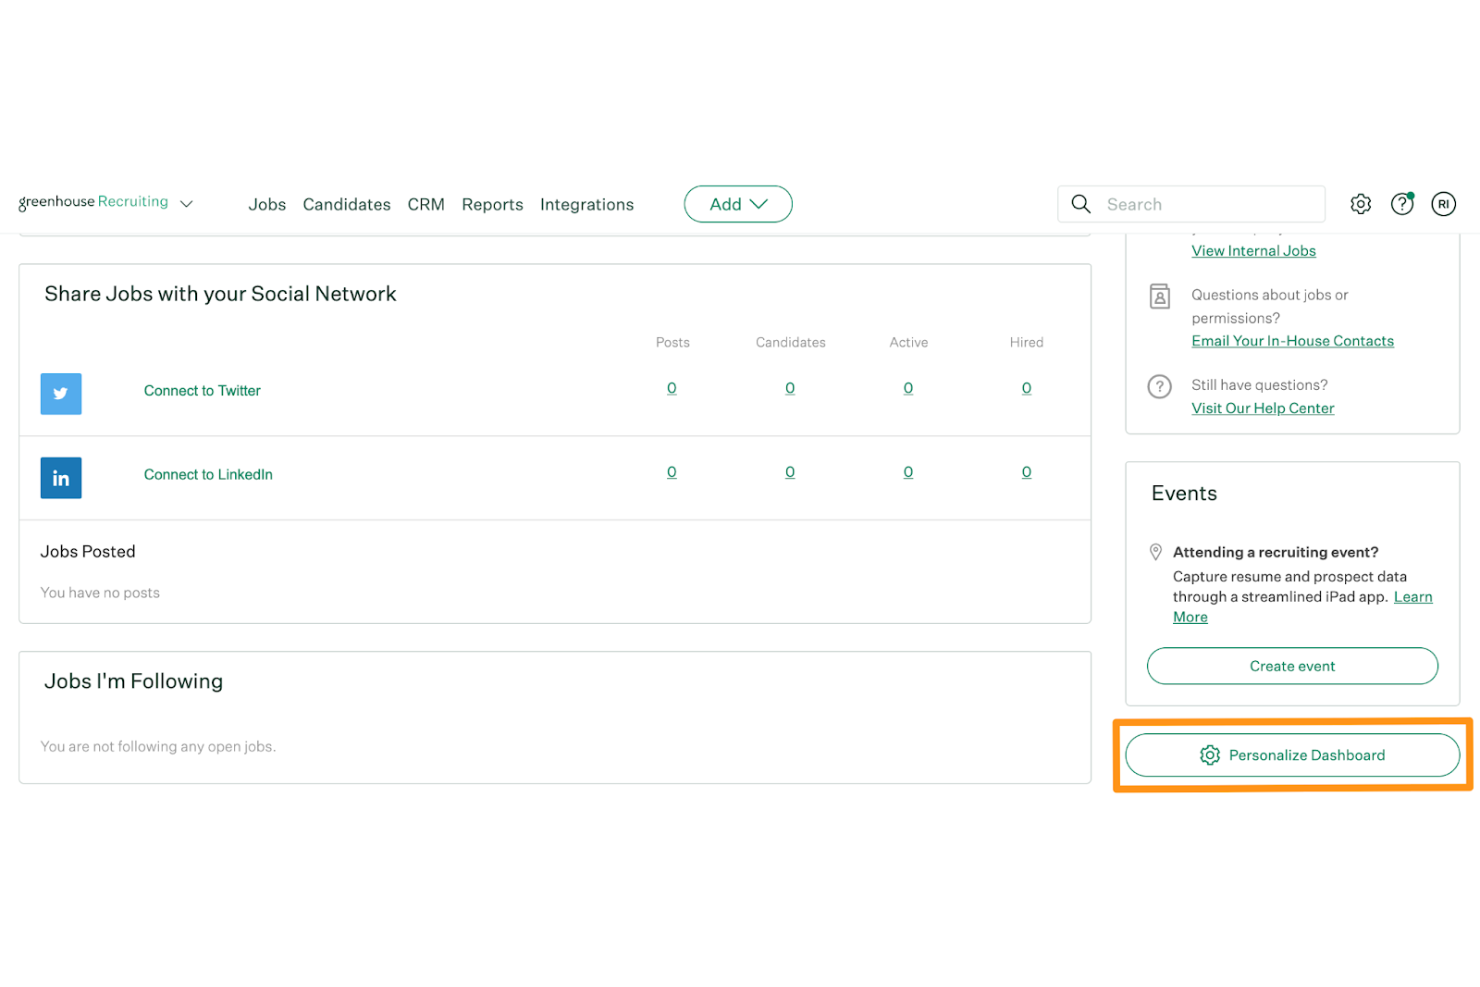Open the RI user avatar menu
Viewport: 1480px width, 987px height.
pyautogui.click(x=1443, y=204)
